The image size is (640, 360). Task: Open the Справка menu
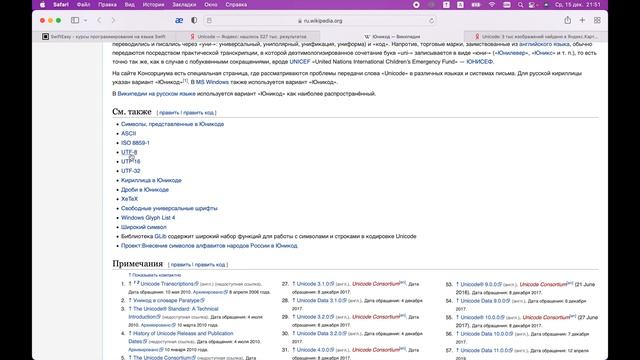click(236, 5)
